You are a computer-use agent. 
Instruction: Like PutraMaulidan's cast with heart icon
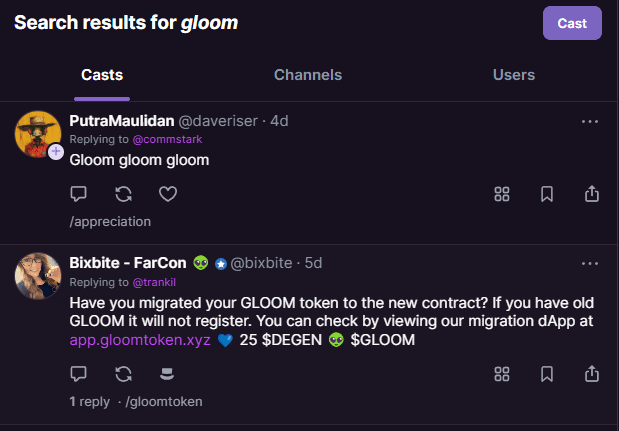click(x=168, y=194)
